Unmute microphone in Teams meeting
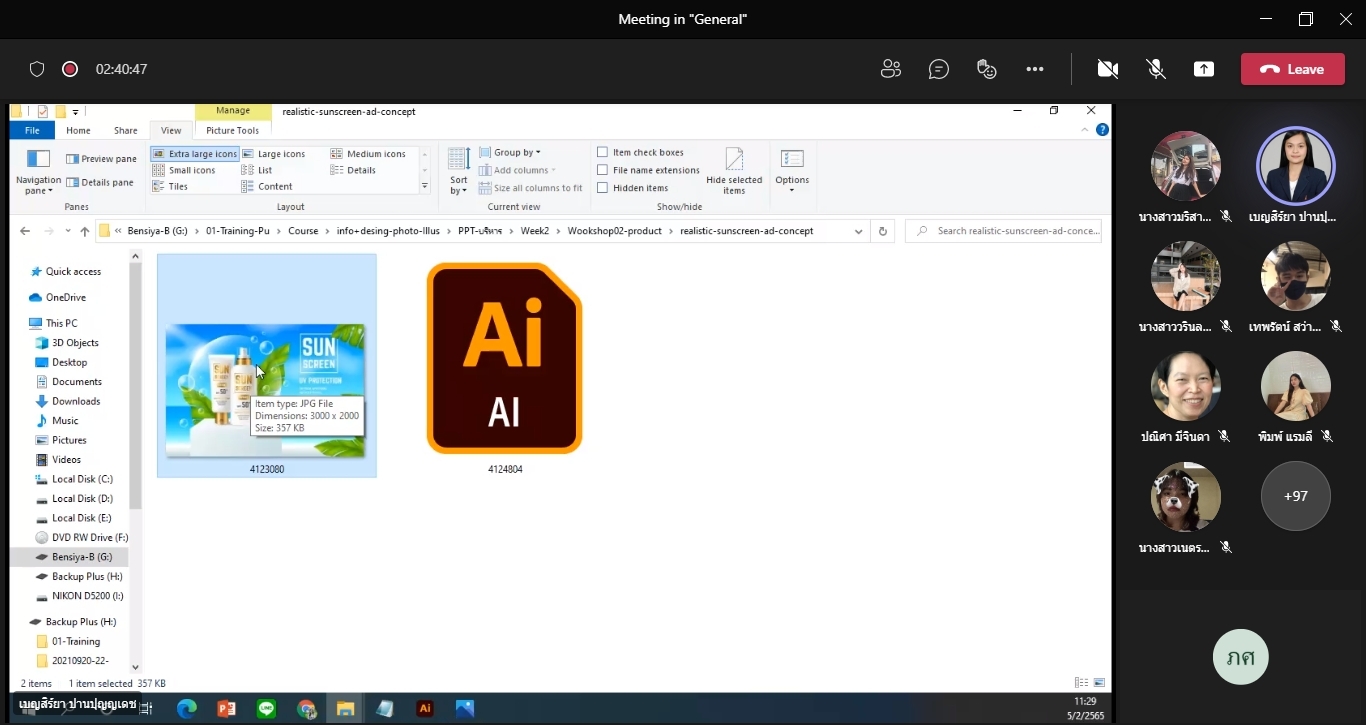The image size is (1366, 725). (1156, 69)
